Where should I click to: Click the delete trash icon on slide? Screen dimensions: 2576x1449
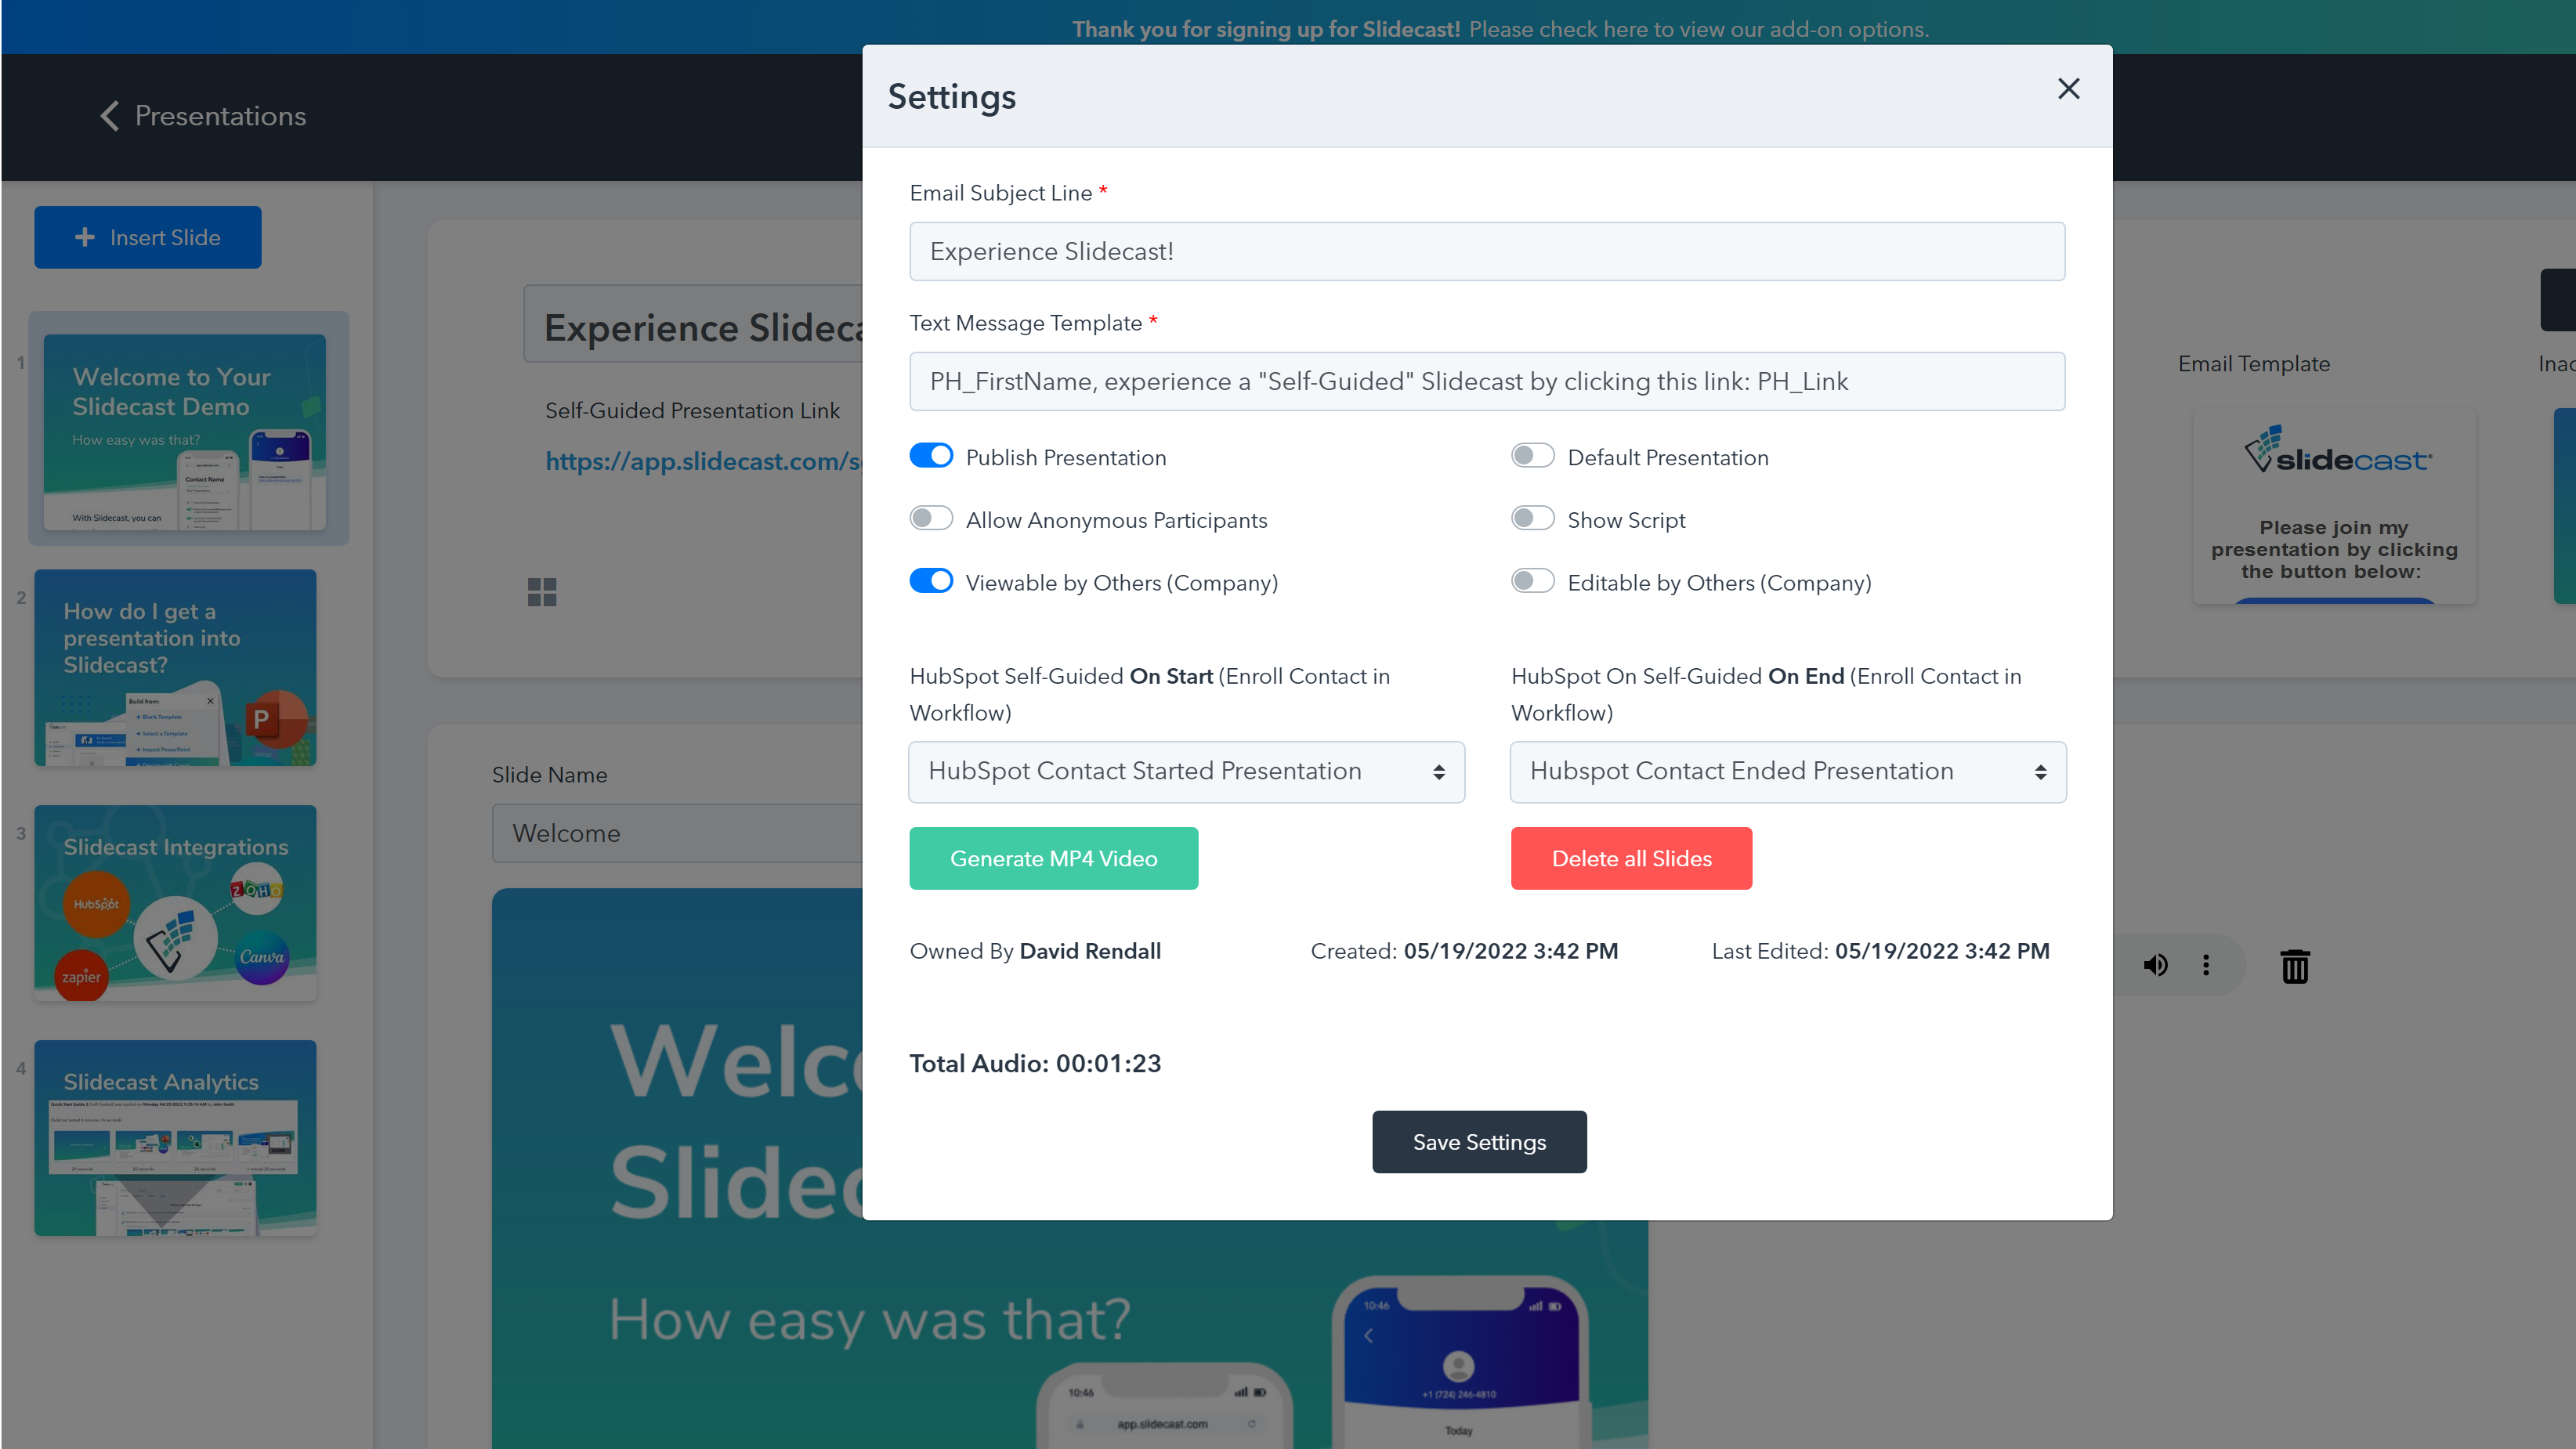click(x=2295, y=964)
